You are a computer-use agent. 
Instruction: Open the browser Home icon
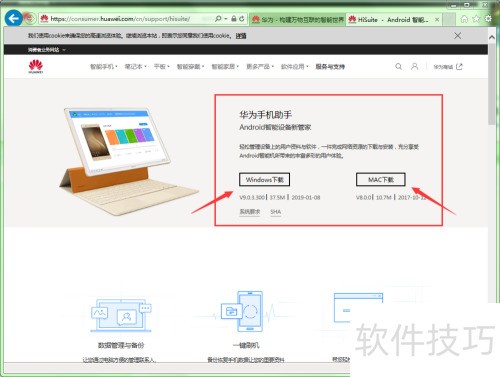coord(464,19)
